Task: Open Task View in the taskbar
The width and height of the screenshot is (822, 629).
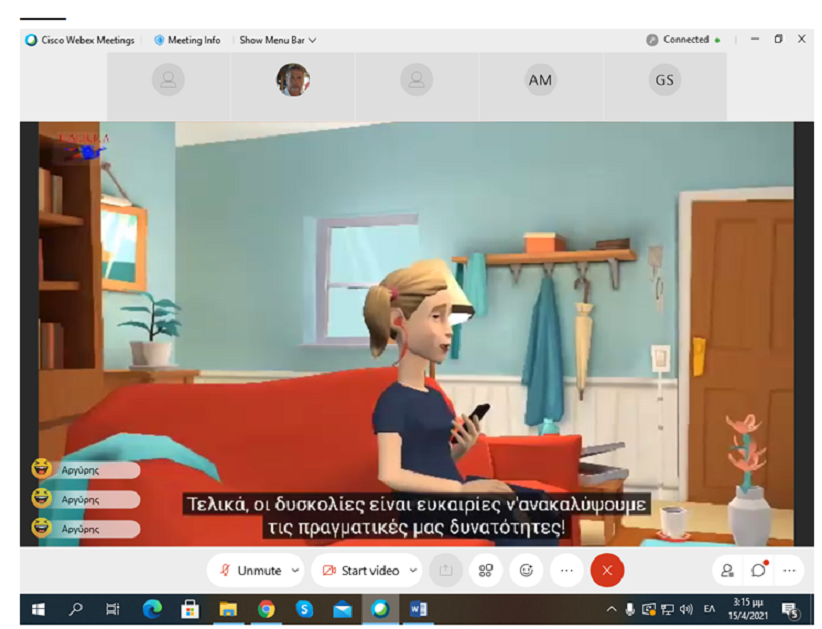Action: (x=113, y=609)
